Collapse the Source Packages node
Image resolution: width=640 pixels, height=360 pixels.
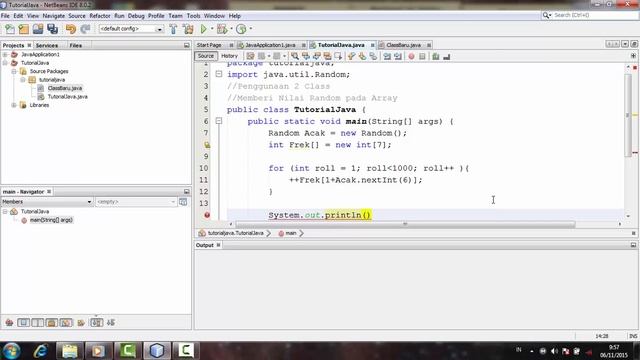click(14, 71)
